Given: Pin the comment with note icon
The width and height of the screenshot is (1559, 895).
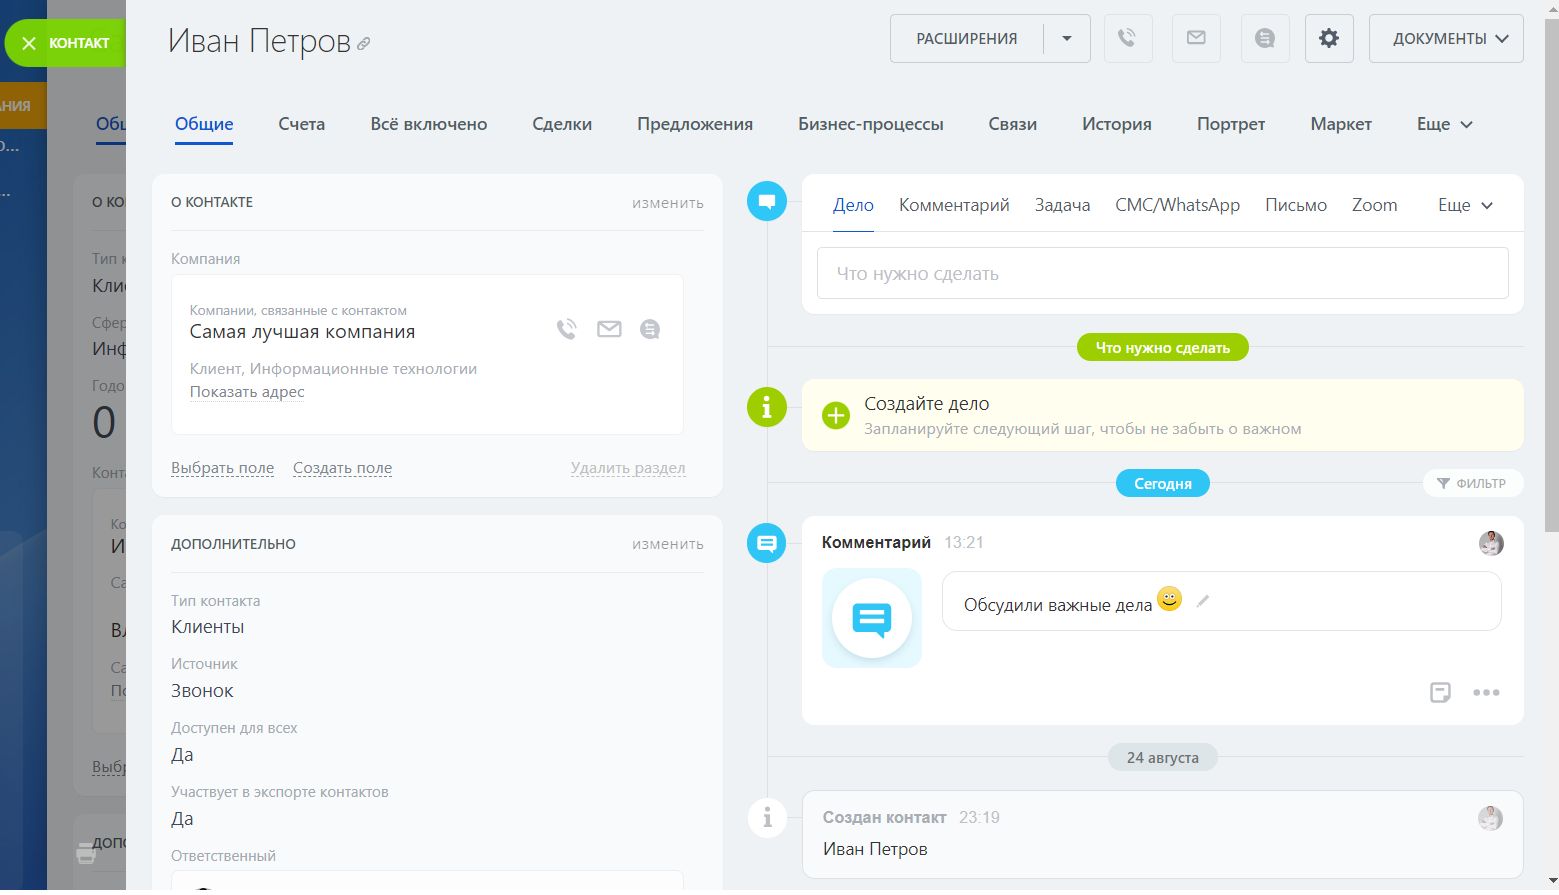Looking at the screenshot, I should tap(1440, 692).
